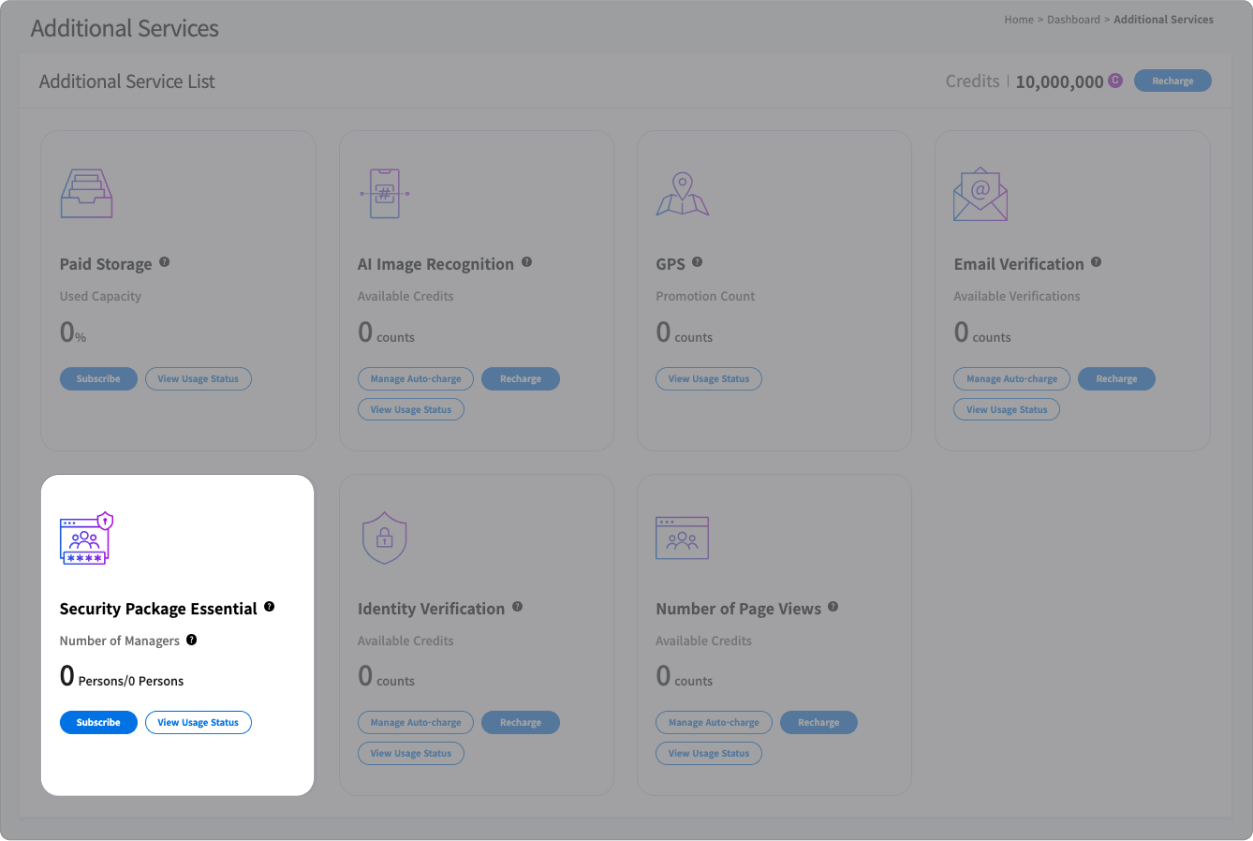Click the Number of Page Views icon

pyautogui.click(x=682, y=538)
